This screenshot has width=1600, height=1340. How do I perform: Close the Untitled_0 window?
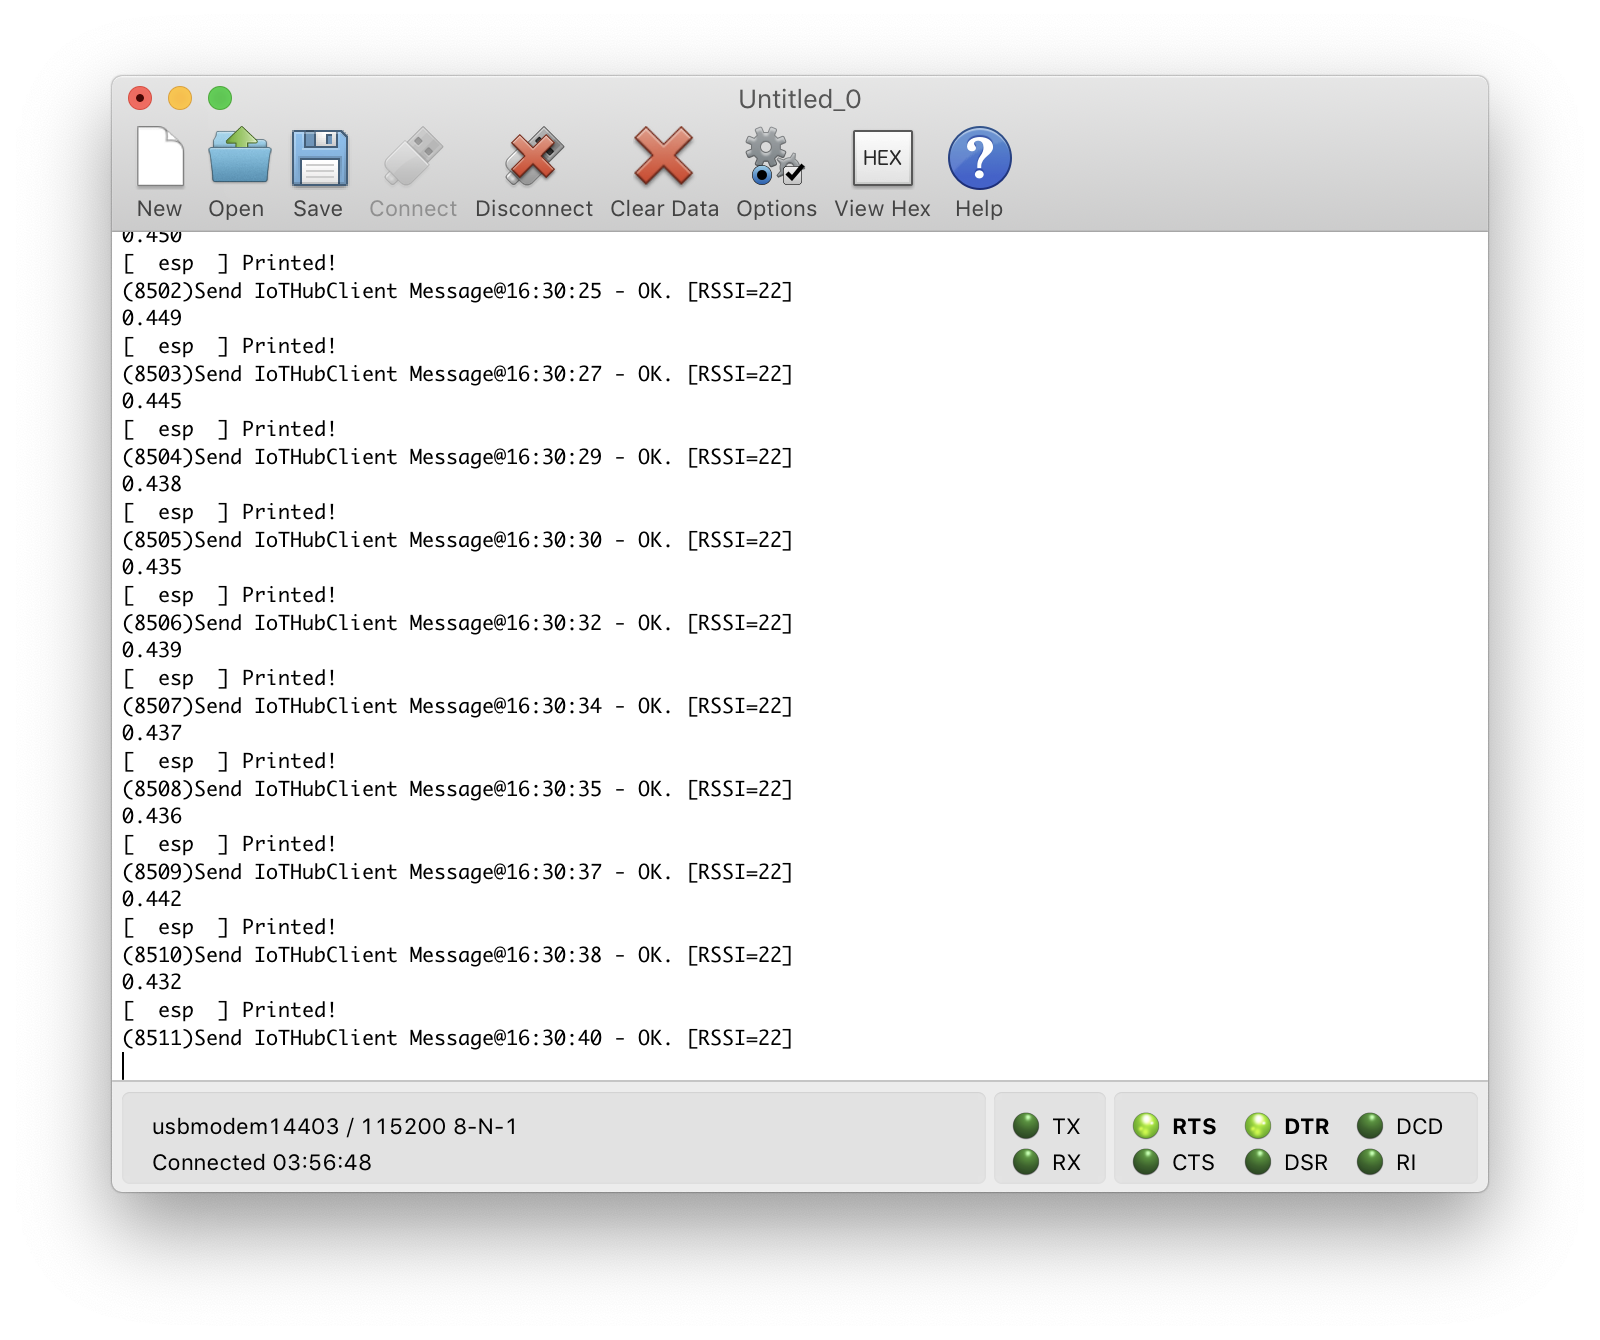pyautogui.click(x=140, y=98)
